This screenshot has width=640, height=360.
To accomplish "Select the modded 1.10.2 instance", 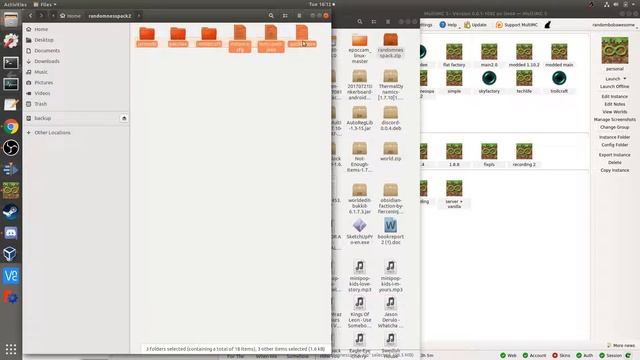I will click(524, 56).
